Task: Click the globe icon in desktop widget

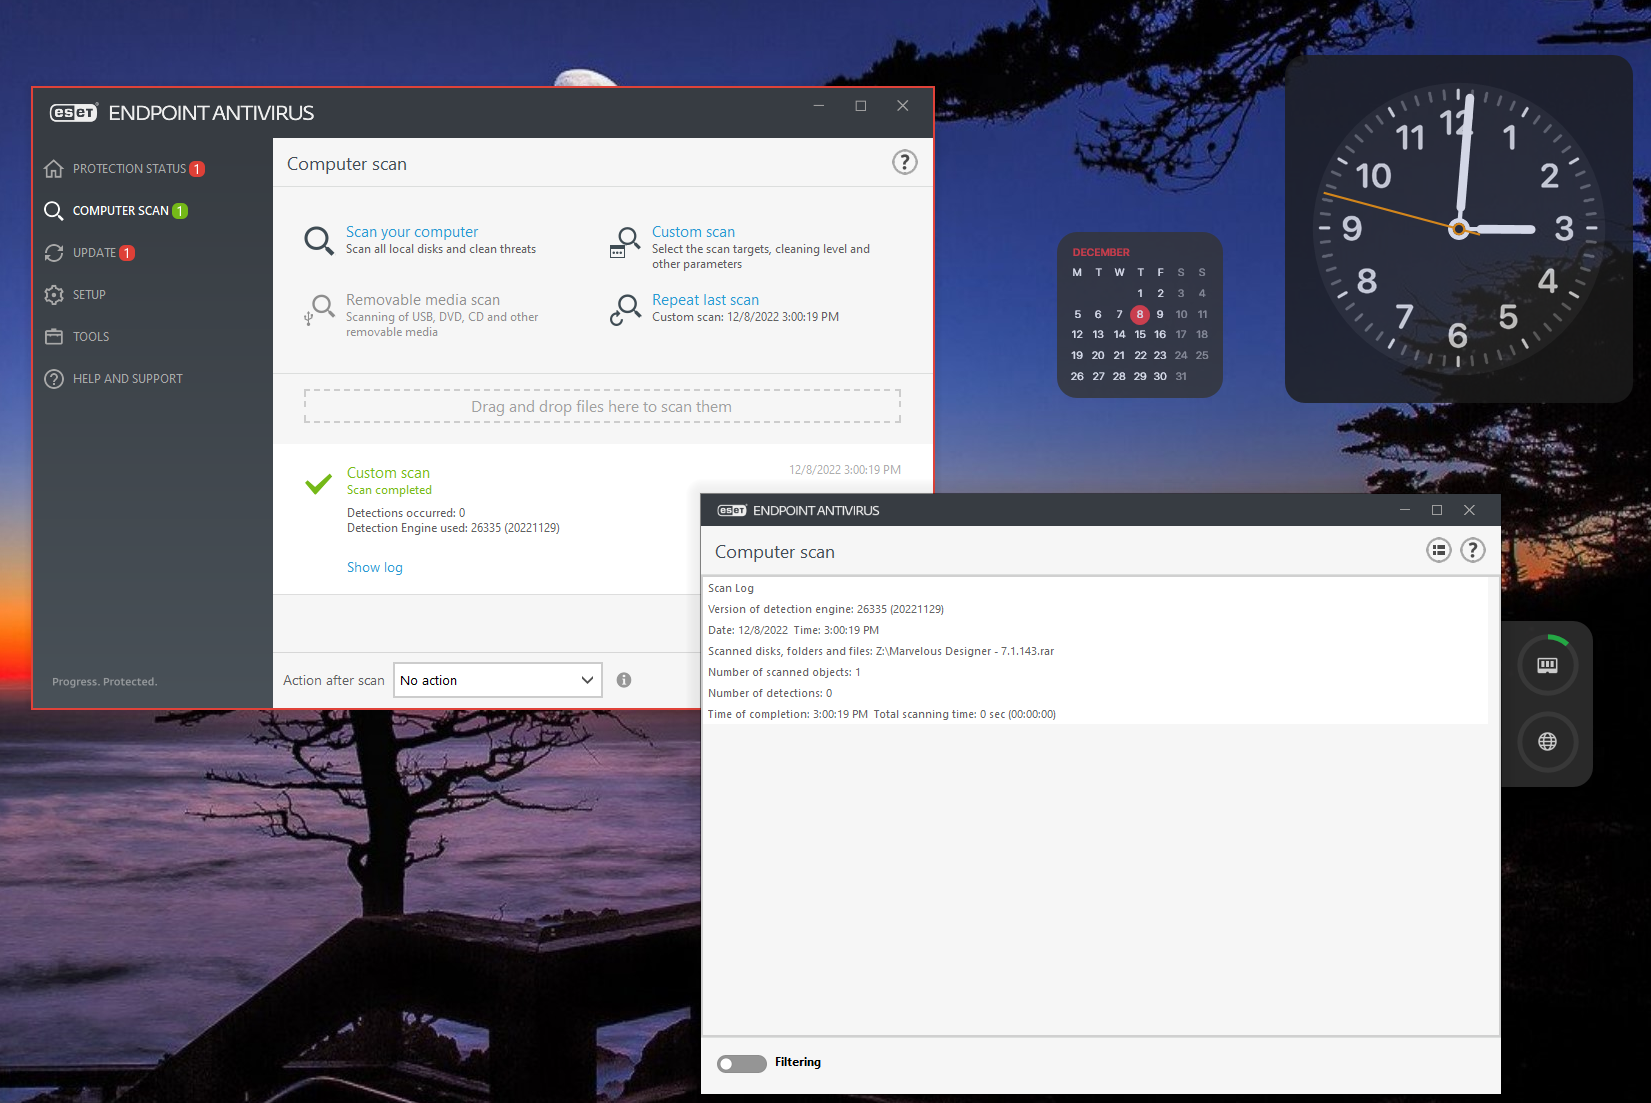Action: 1547,742
